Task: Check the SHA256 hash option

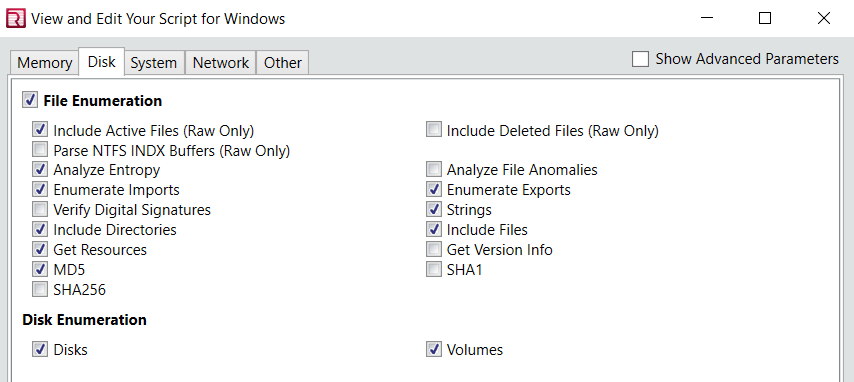Action: pyautogui.click(x=40, y=289)
